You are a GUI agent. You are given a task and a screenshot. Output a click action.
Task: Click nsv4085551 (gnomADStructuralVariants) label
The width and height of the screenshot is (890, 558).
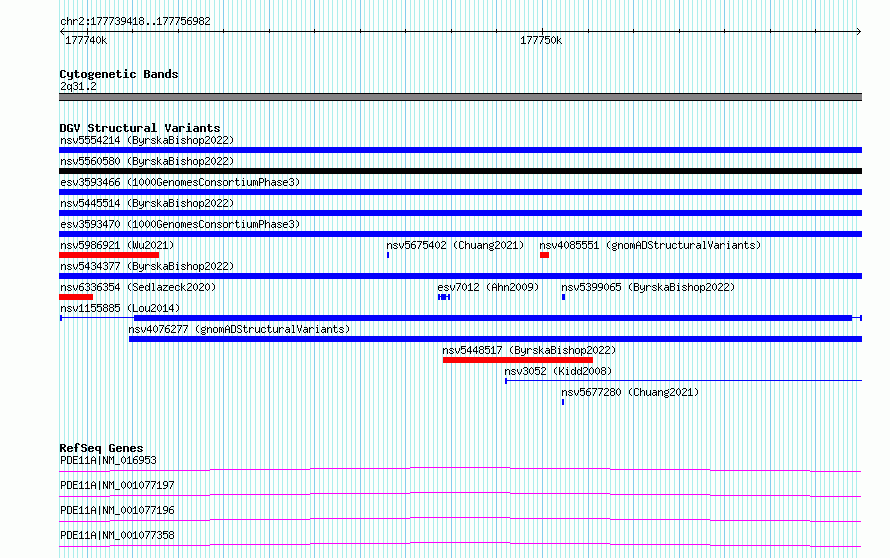click(650, 245)
